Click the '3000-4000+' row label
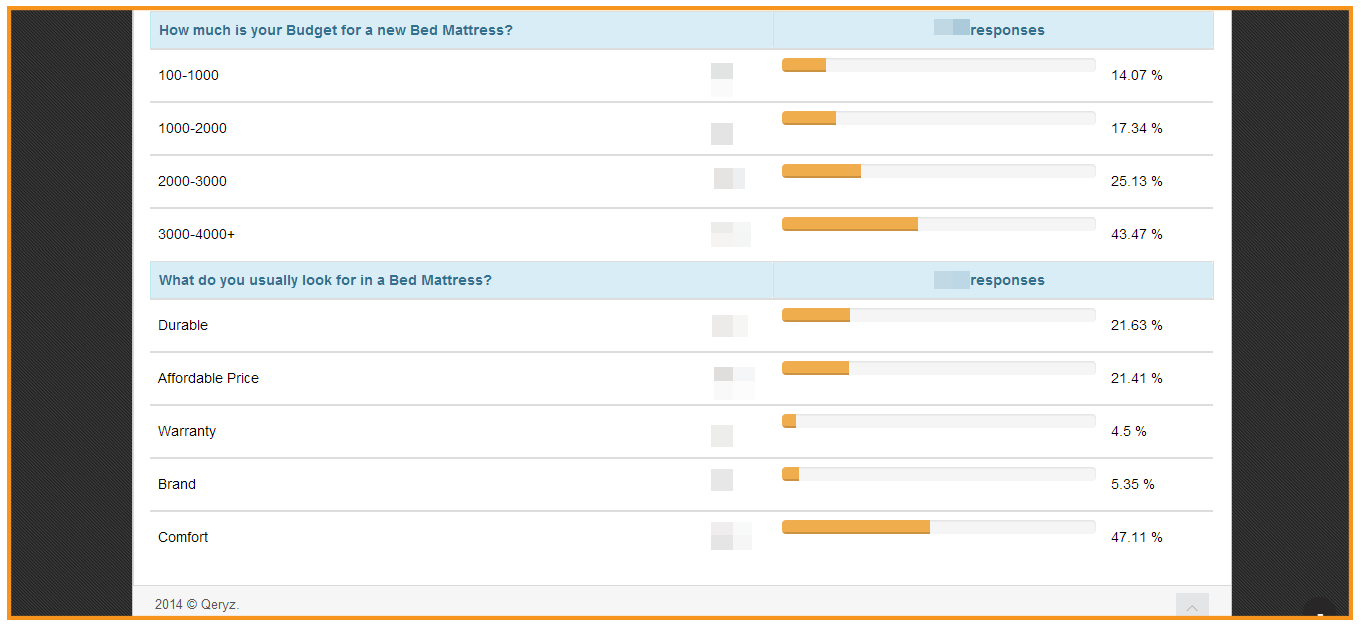Screen dimensions: 1361x628 [196, 234]
